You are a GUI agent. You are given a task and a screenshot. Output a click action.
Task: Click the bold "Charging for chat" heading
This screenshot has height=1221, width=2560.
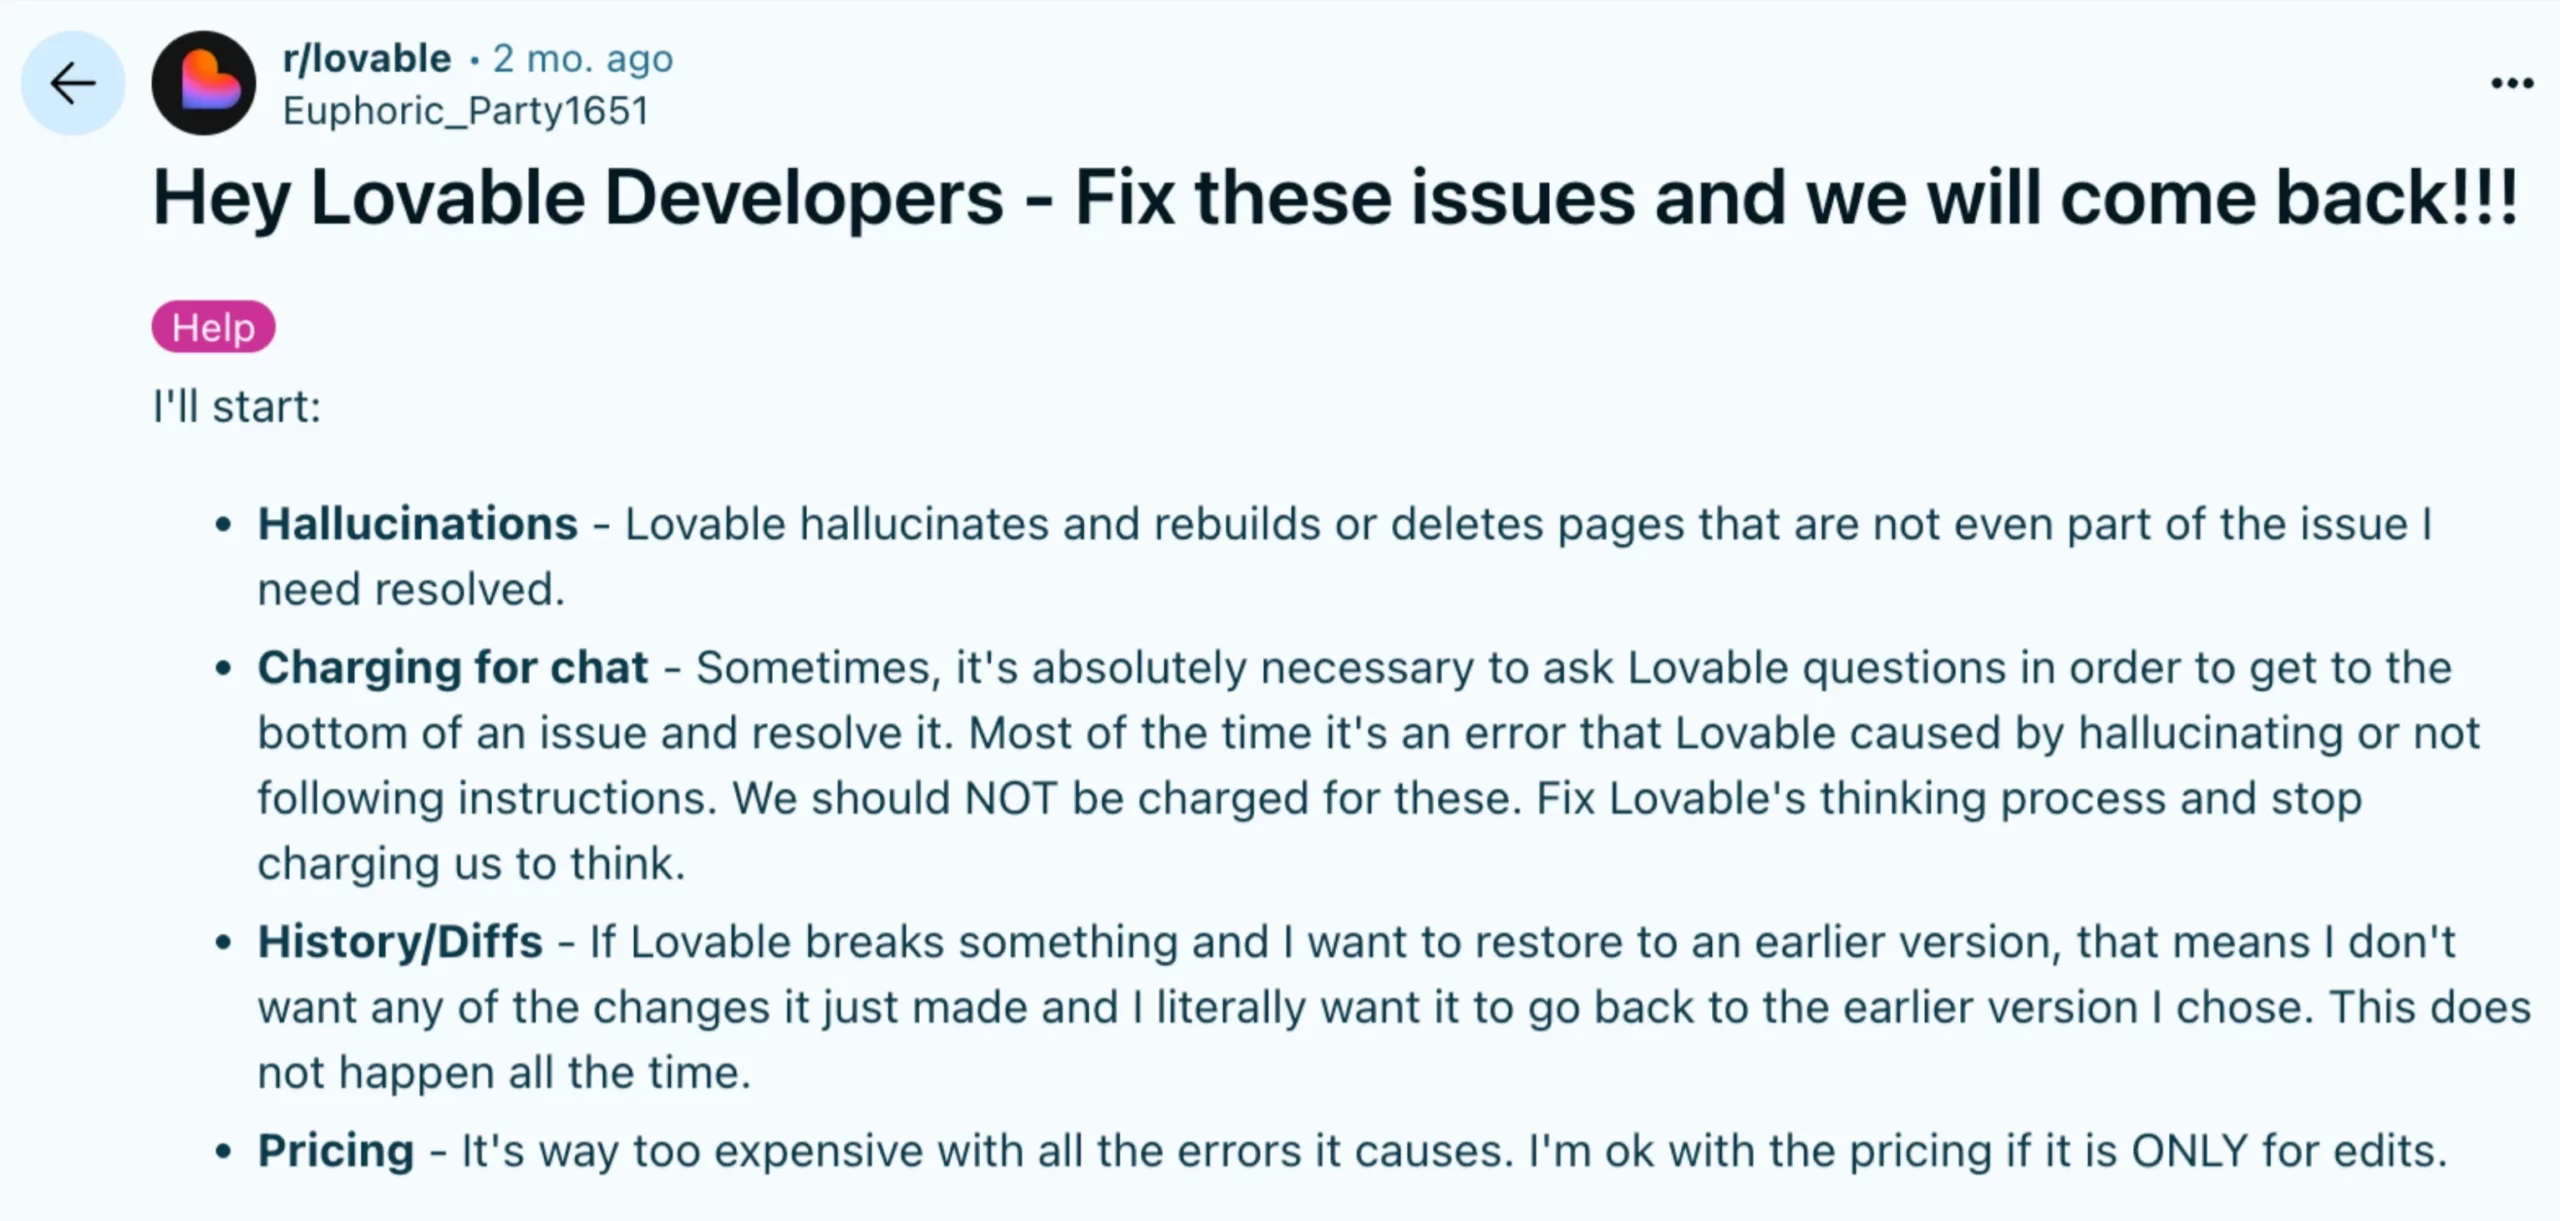pos(453,667)
